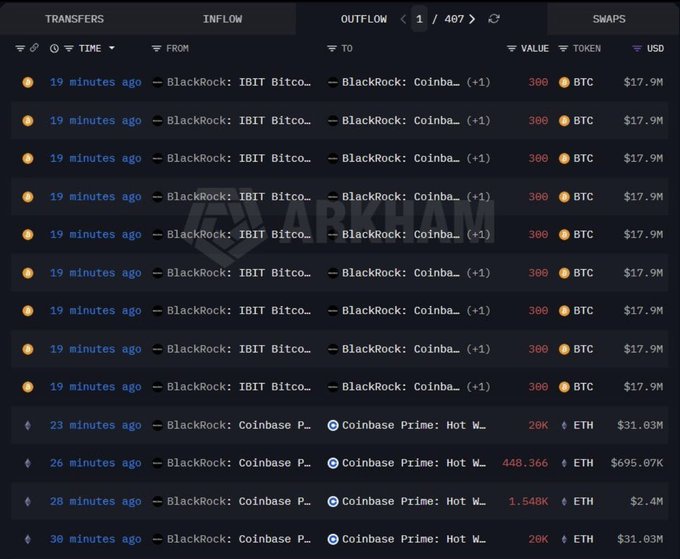Image resolution: width=680 pixels, height=559 pixels.
Task: Click the chain link icon in header
Action: tap(34, 48)
